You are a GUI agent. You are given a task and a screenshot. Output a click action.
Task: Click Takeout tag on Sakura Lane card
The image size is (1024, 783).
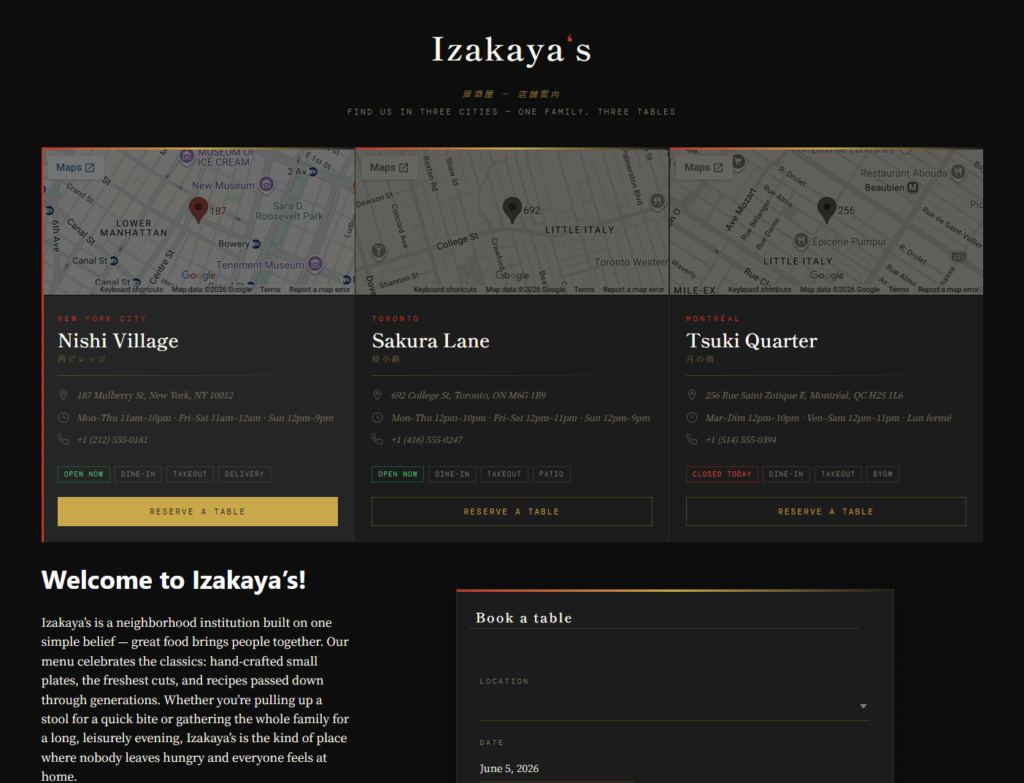(x=504, y=474)
